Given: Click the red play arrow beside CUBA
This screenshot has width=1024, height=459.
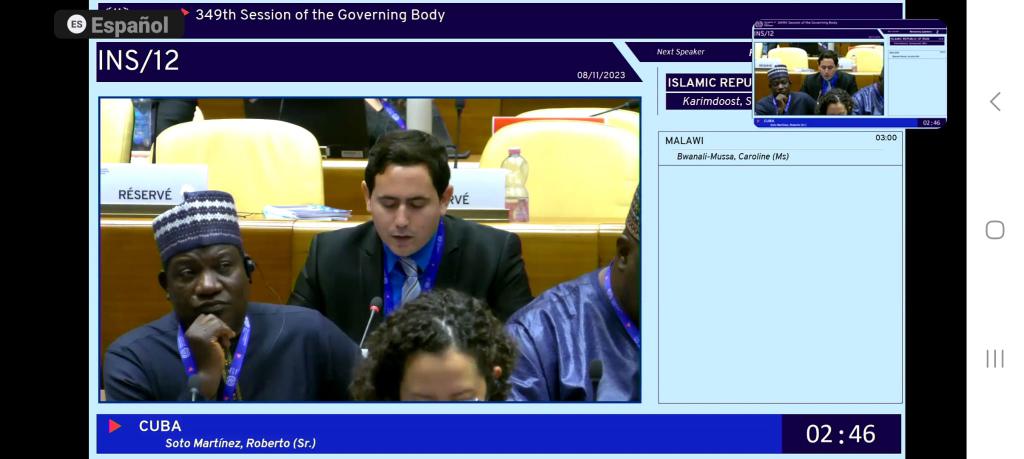Looking at the screenshot, I should click(x=115, y=427).
